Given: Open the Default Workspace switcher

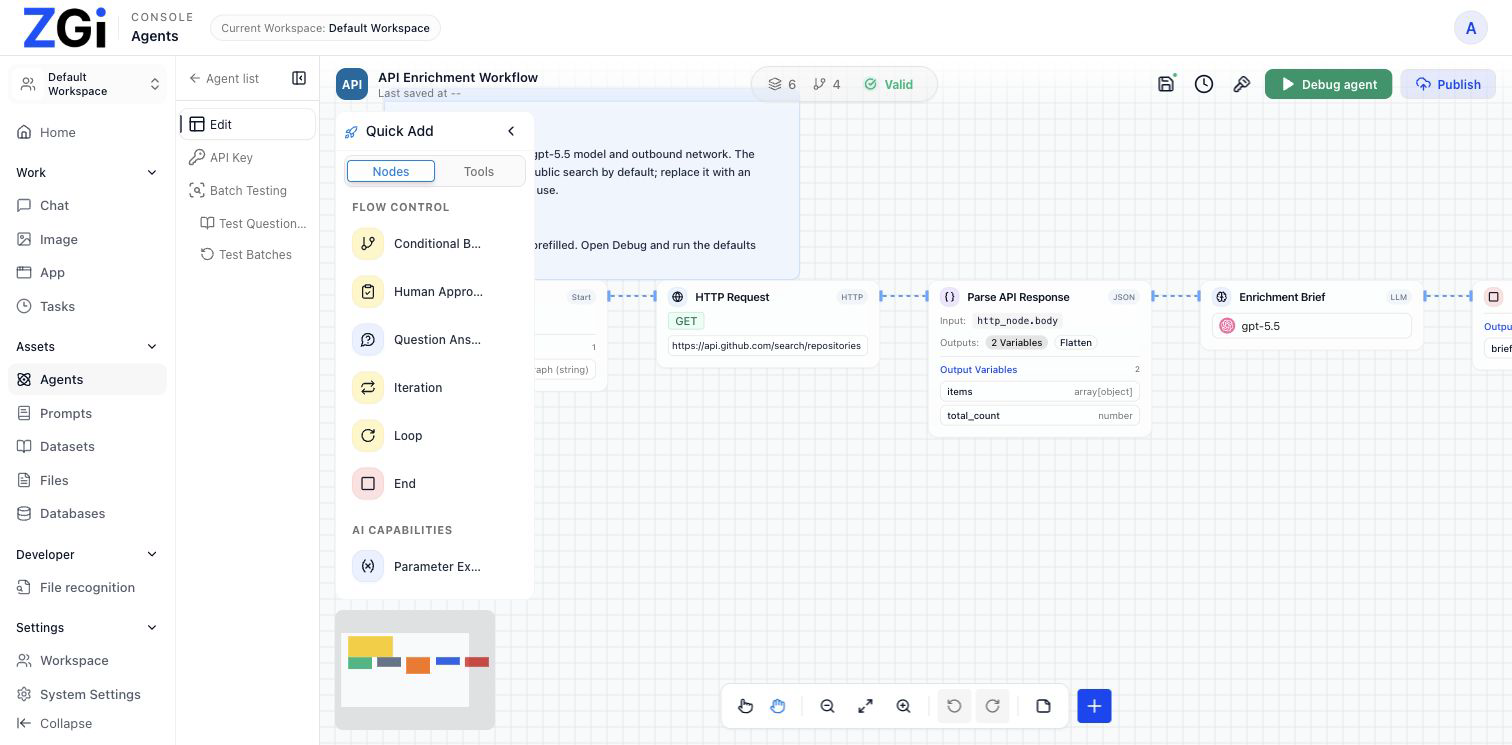Looking at the screenshot, I should pos(89,84).
